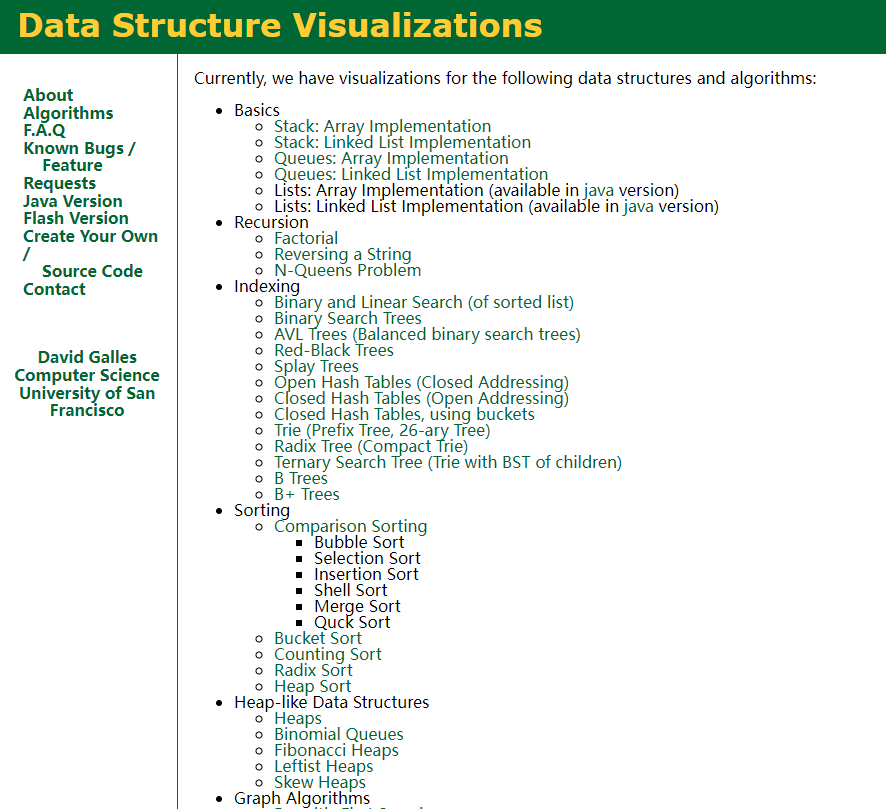
Task: Go to the Algorithms sidebar link
Action: pyautogui.click(x=68, y=114)
